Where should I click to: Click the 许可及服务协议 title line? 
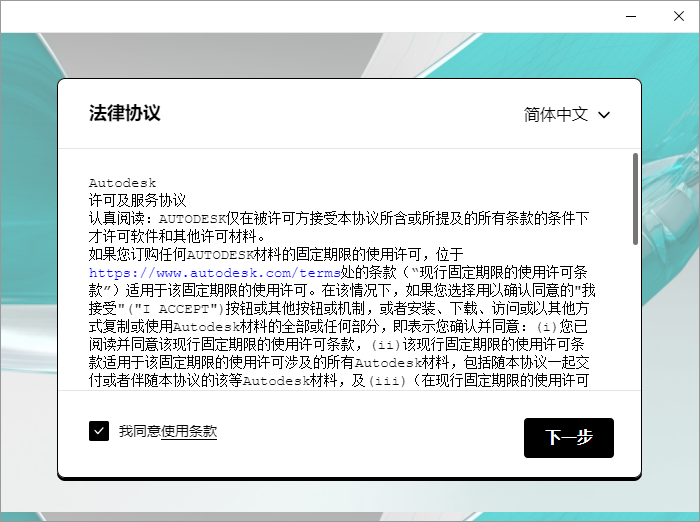(x=137, y=200)
